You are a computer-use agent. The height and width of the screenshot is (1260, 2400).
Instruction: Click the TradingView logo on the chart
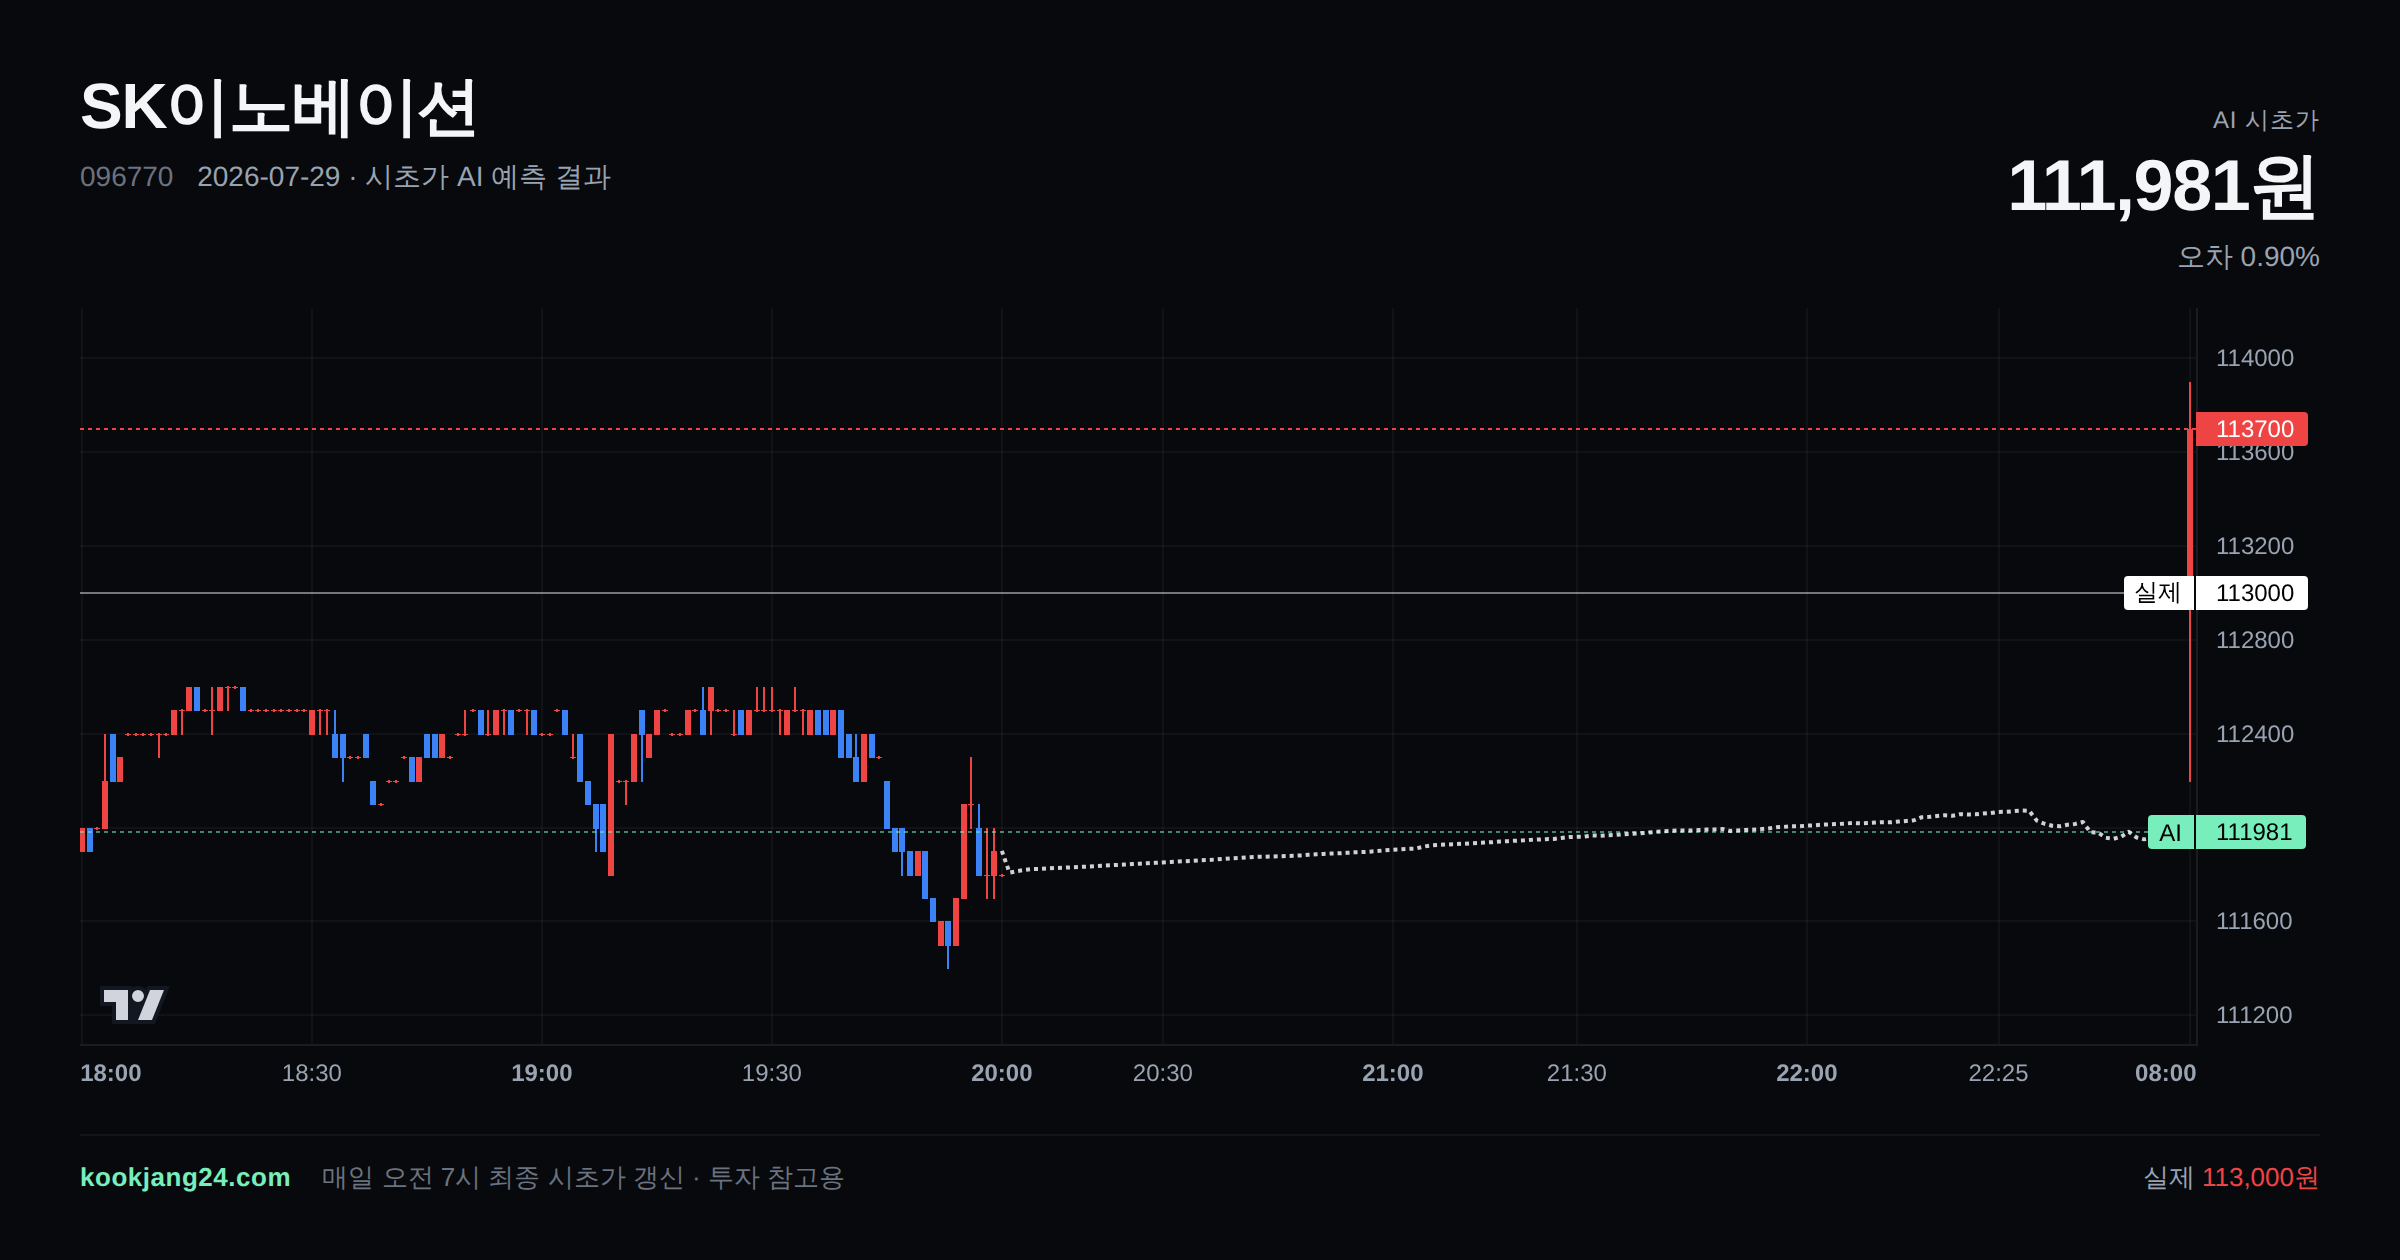point(134,1004)
